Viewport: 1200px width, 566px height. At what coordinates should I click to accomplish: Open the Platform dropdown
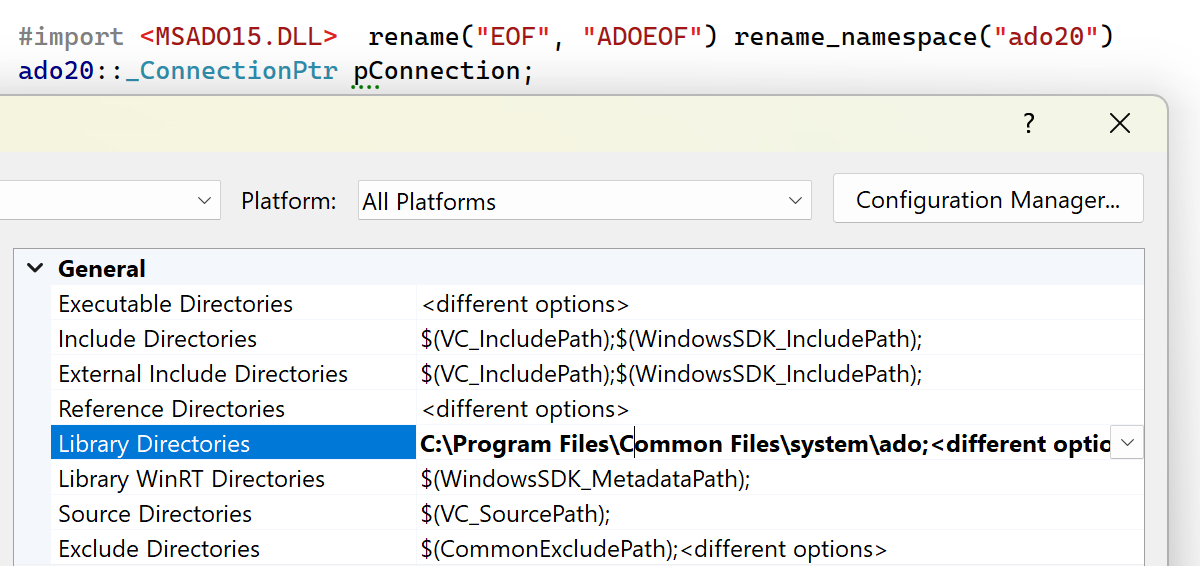point(584,201)
